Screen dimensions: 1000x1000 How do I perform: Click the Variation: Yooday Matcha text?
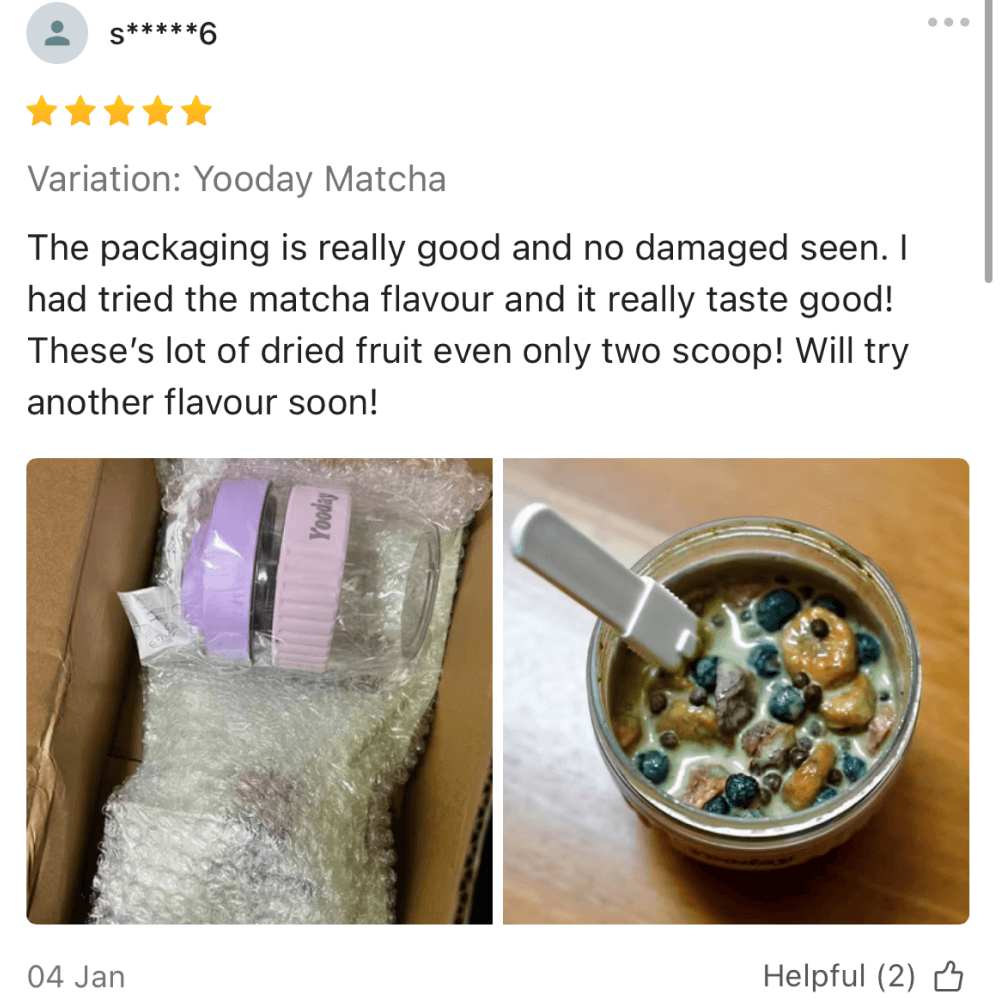[x=237, y=179]
